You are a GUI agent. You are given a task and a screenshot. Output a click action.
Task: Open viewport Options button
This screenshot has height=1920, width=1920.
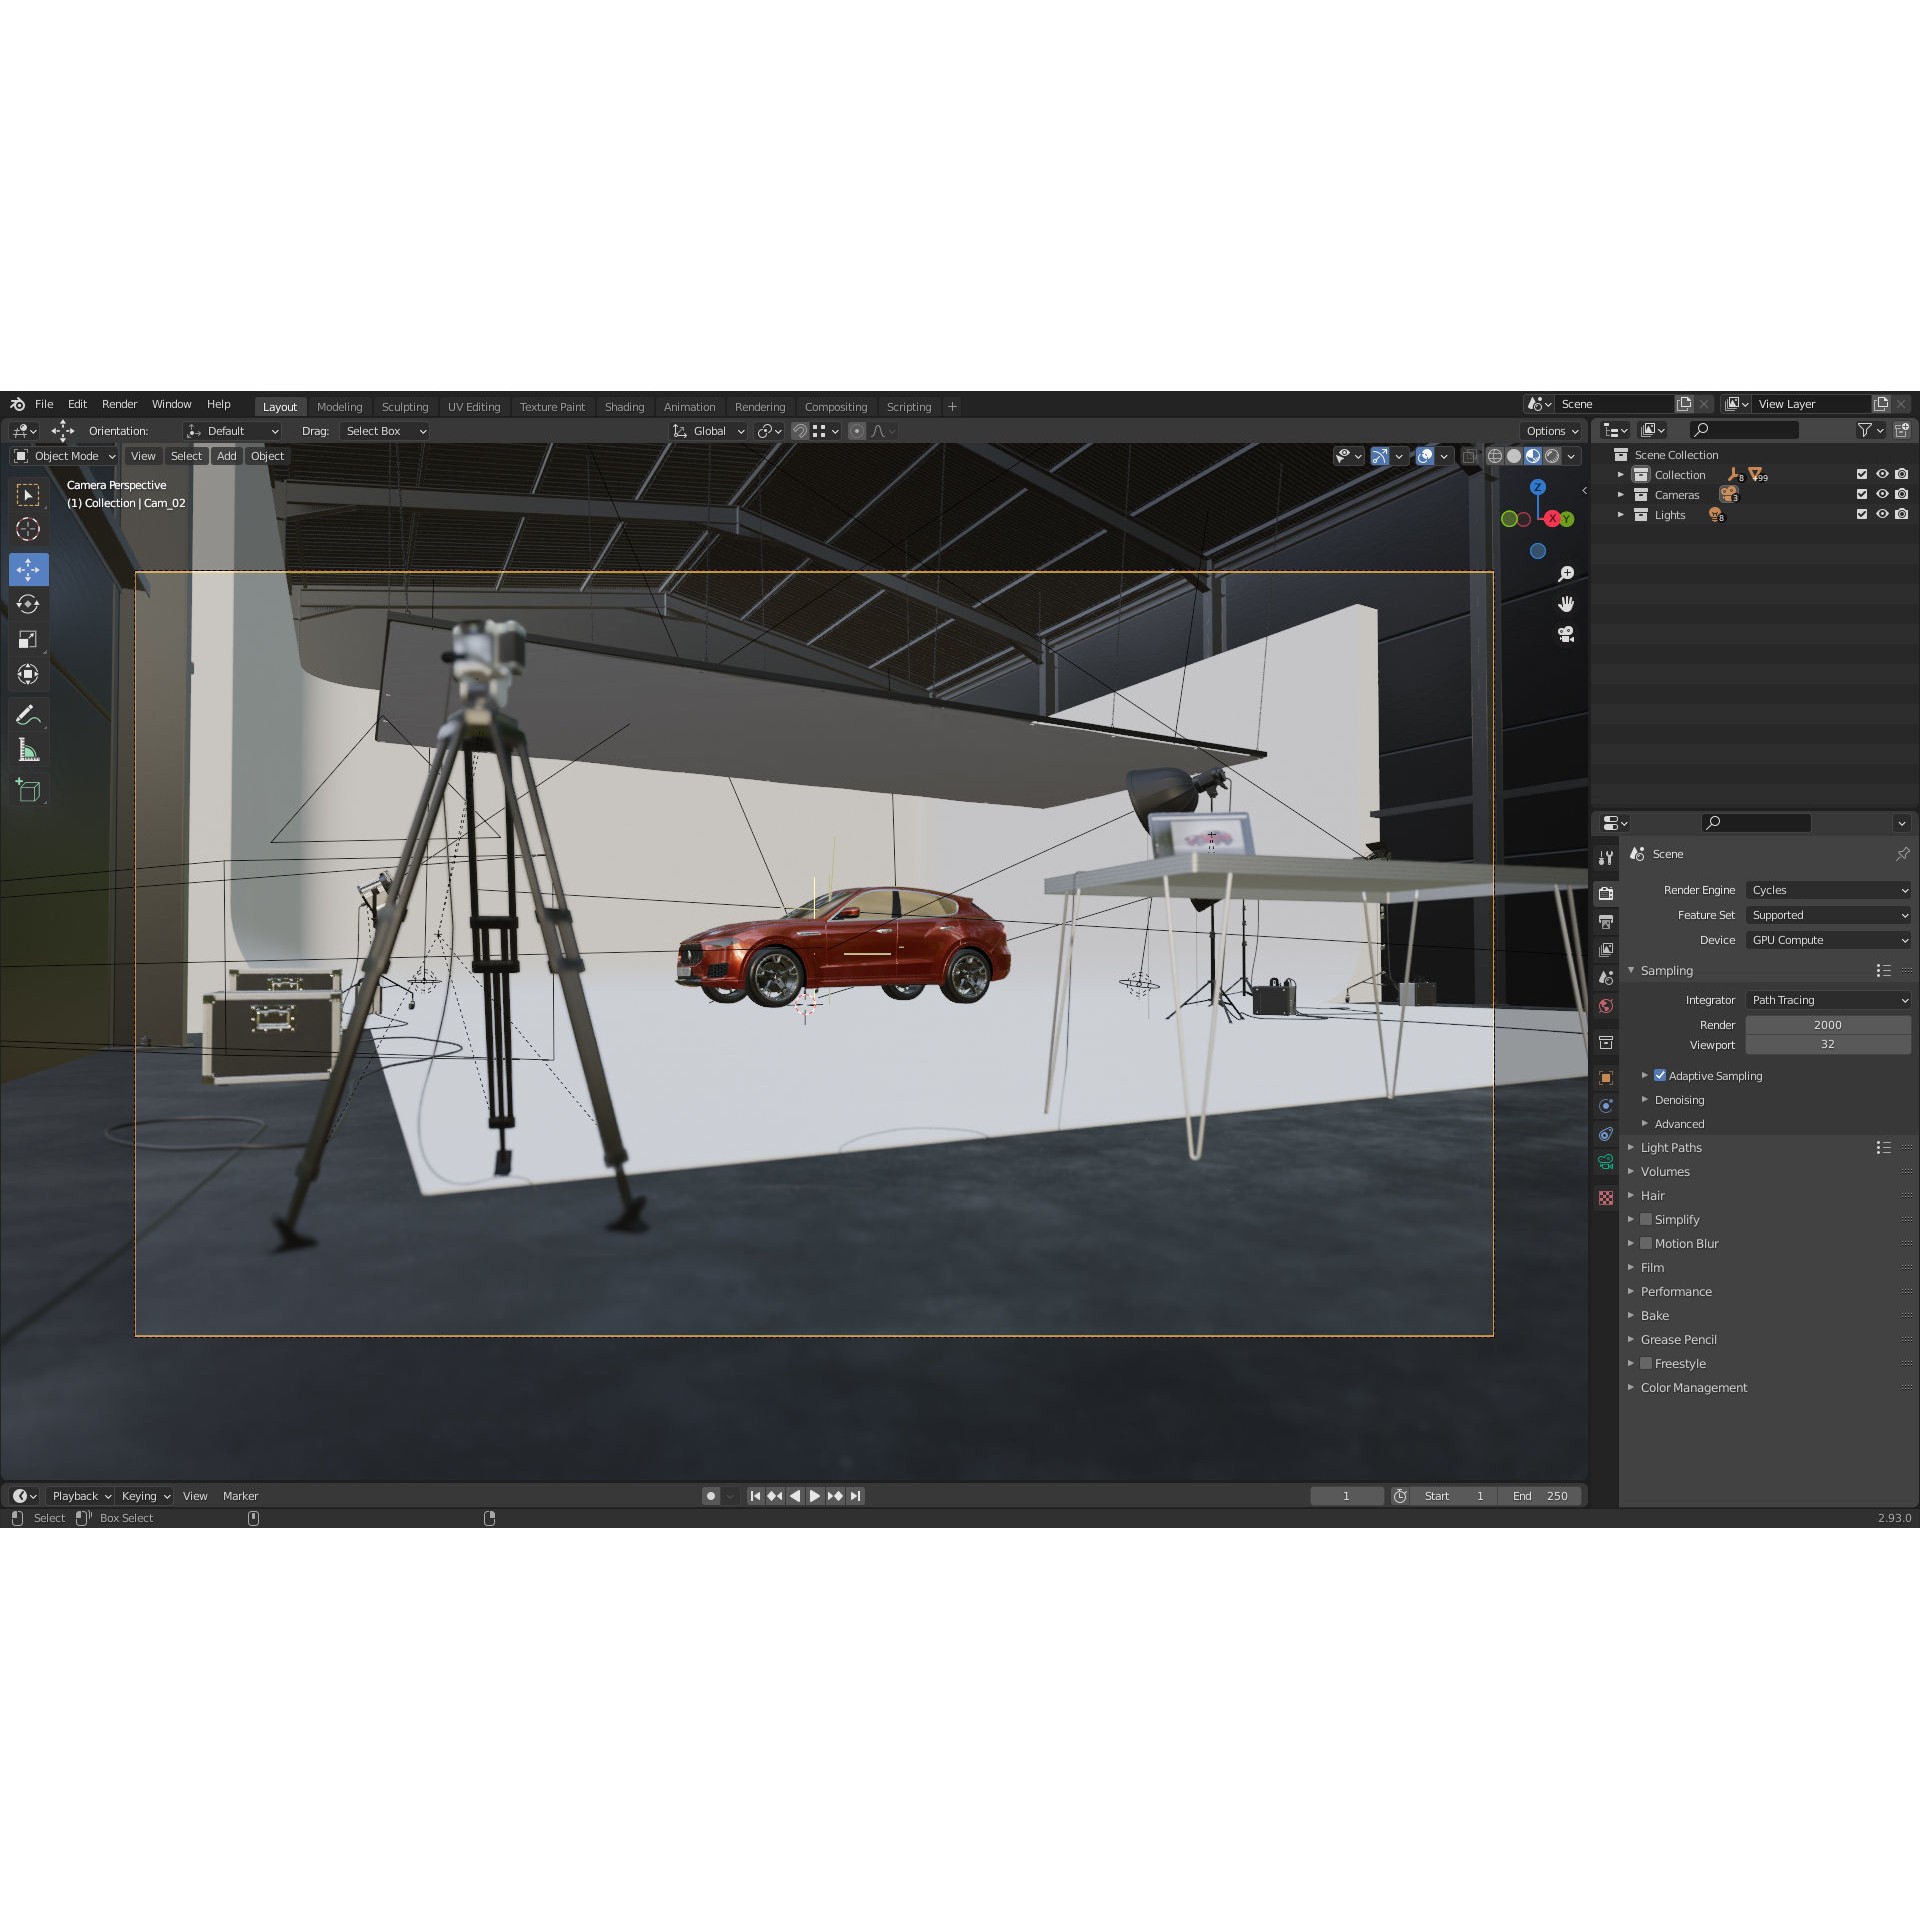tap(1548, 430)
